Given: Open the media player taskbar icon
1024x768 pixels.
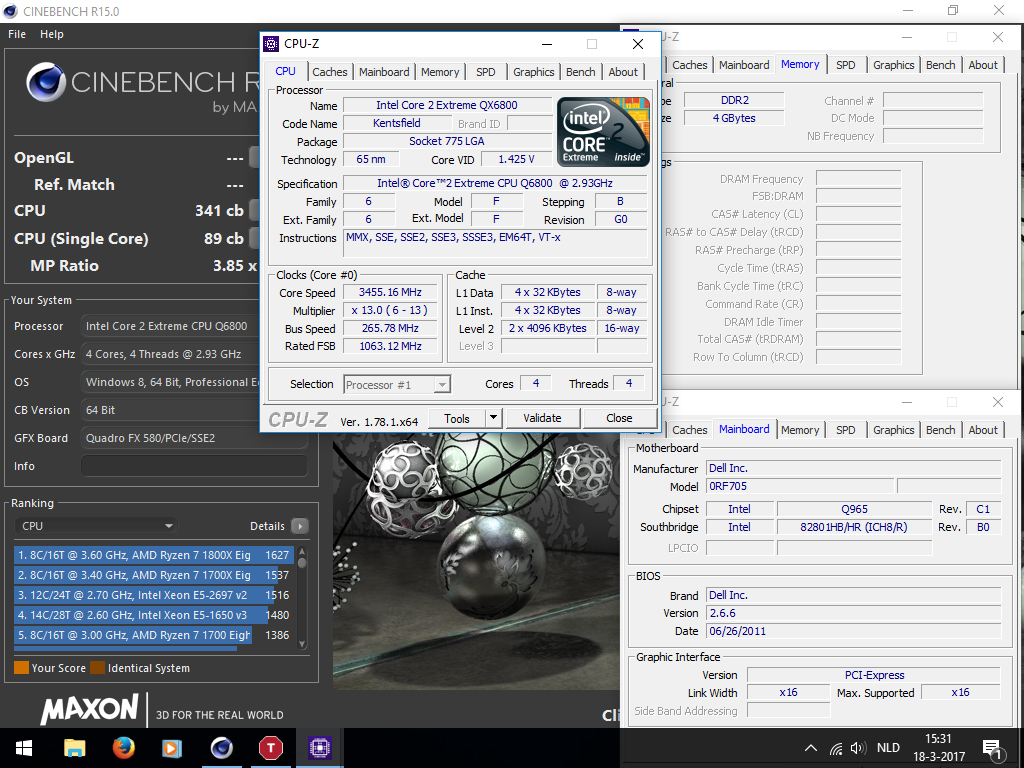Looking at the screenshot, I should click(x=172, y=748).
